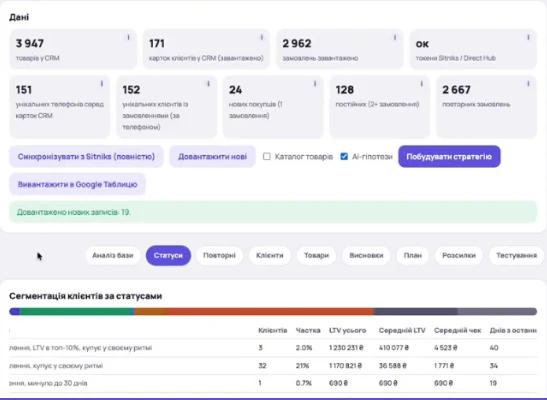This screenshot has width=547, height=400.
Task: Click green segment of status distribution bar
Action: (76, 311)
